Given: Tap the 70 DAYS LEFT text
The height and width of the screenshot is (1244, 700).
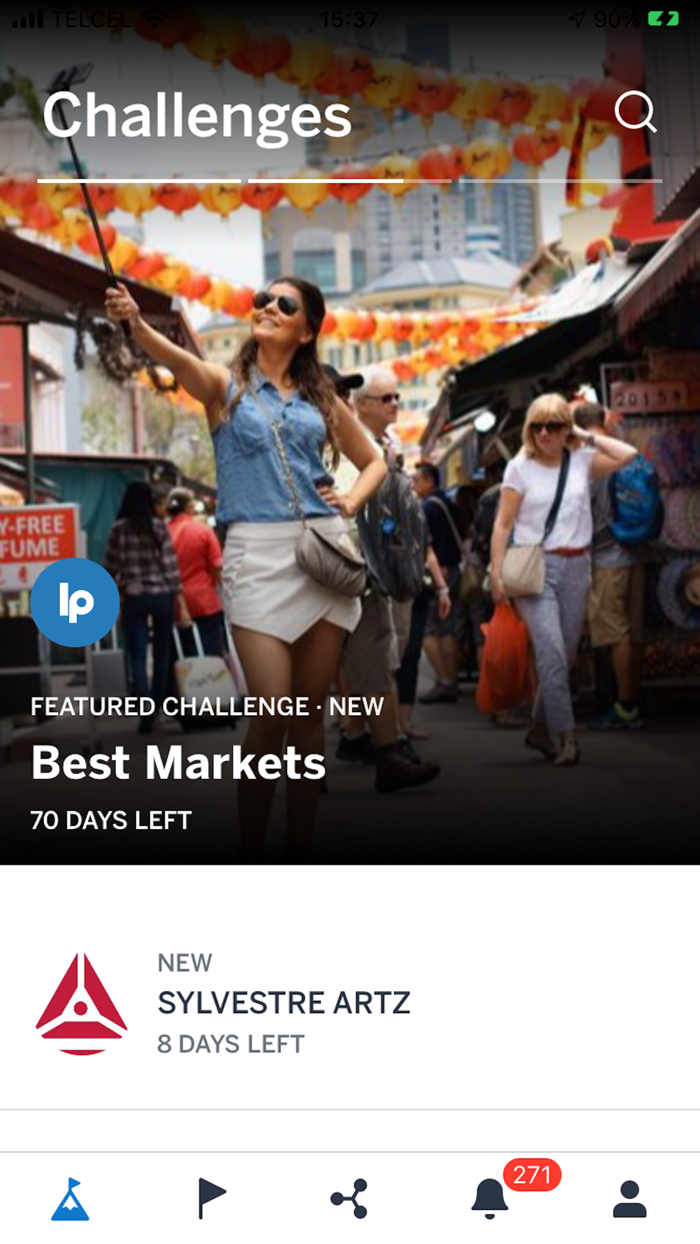Looking at the screenshot, I should [x=111, y=821].
